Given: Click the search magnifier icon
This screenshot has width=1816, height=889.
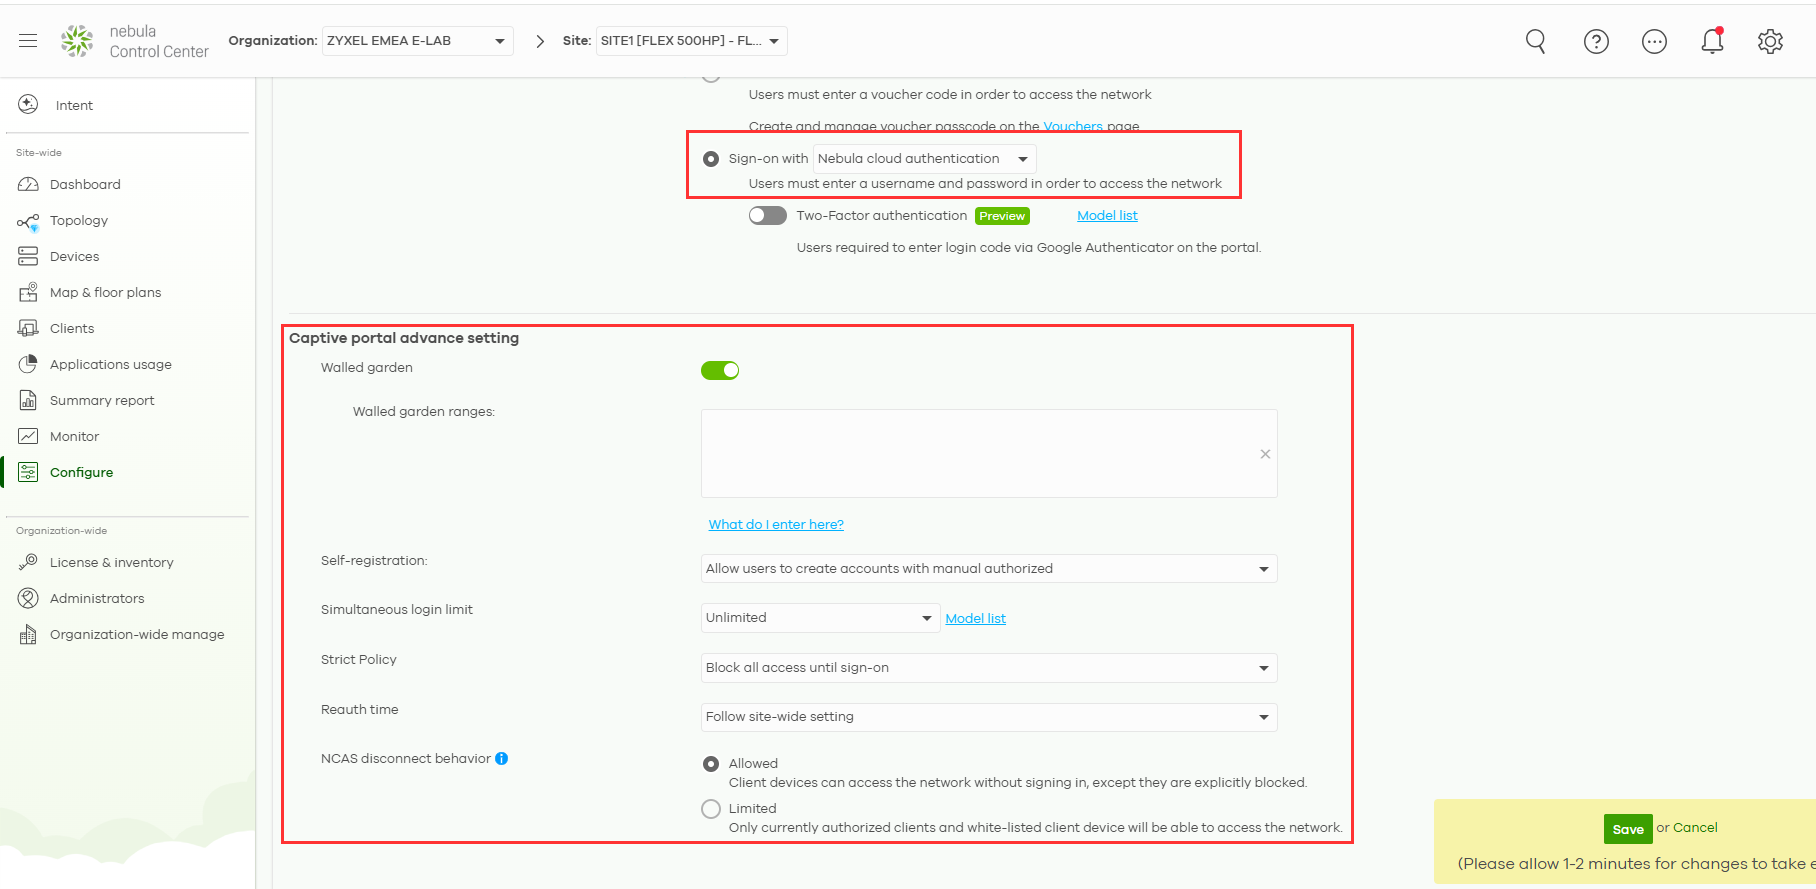Looking at the screenshot, I should pos(1535,41).
